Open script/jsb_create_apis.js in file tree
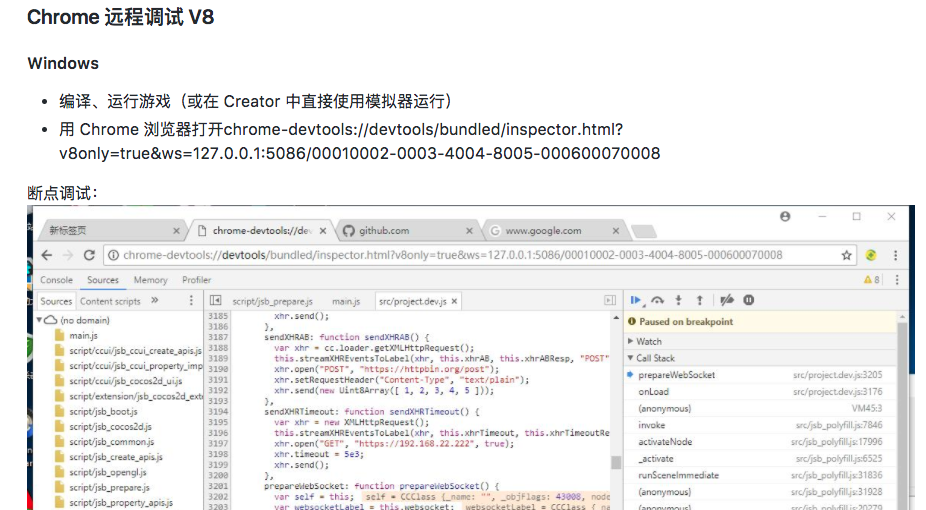This screenshot has height=510, width=926. coord(115,457)
